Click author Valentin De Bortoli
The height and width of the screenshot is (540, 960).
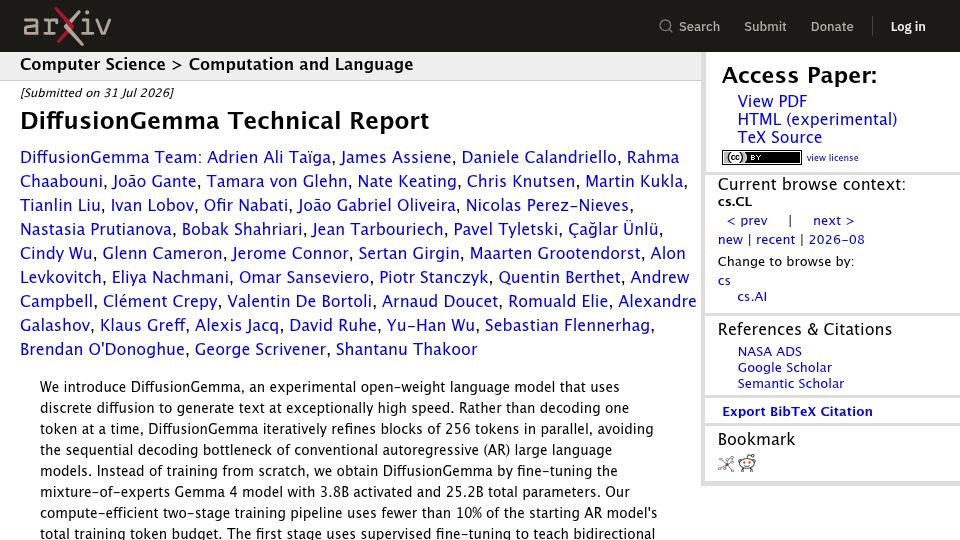(x=299, y=301)
